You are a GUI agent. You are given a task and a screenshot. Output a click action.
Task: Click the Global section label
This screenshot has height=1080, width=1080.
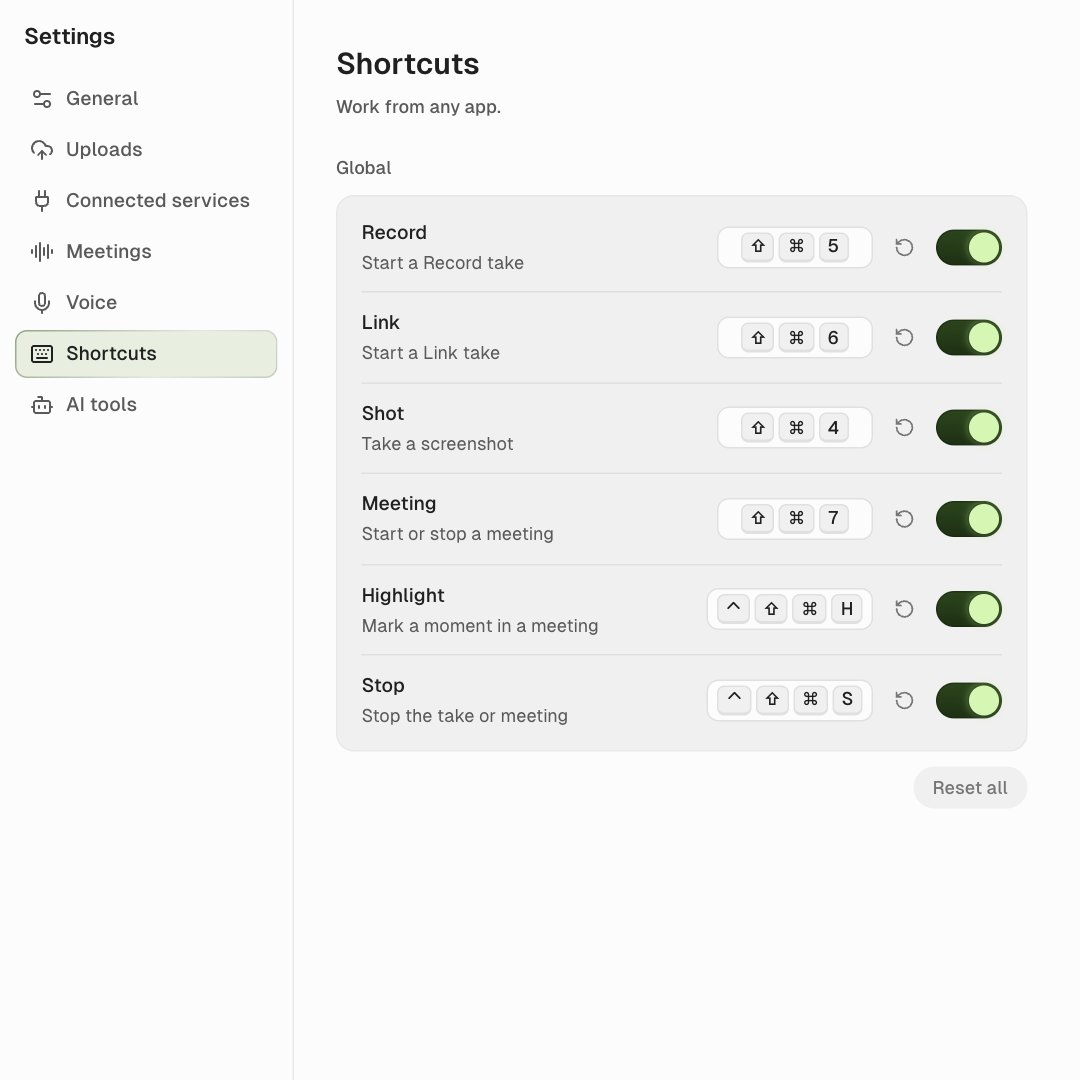coord(364,168)
